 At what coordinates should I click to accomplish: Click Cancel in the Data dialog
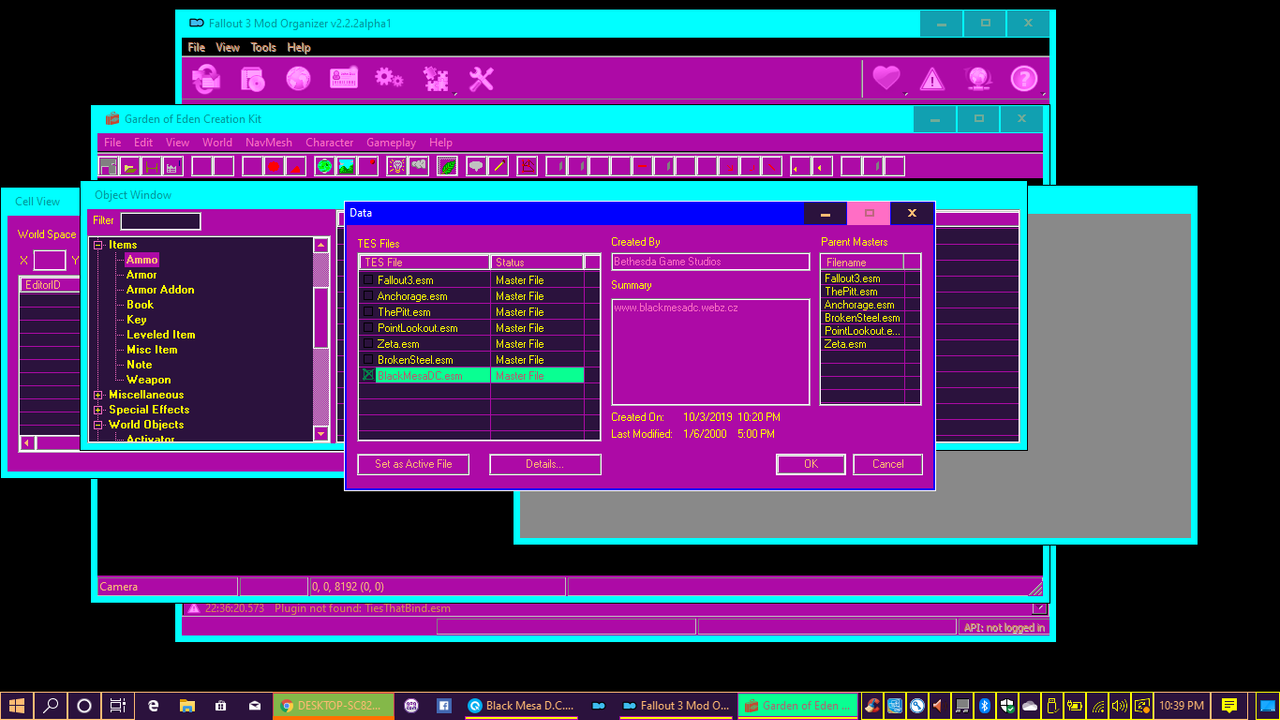point(888,464)
